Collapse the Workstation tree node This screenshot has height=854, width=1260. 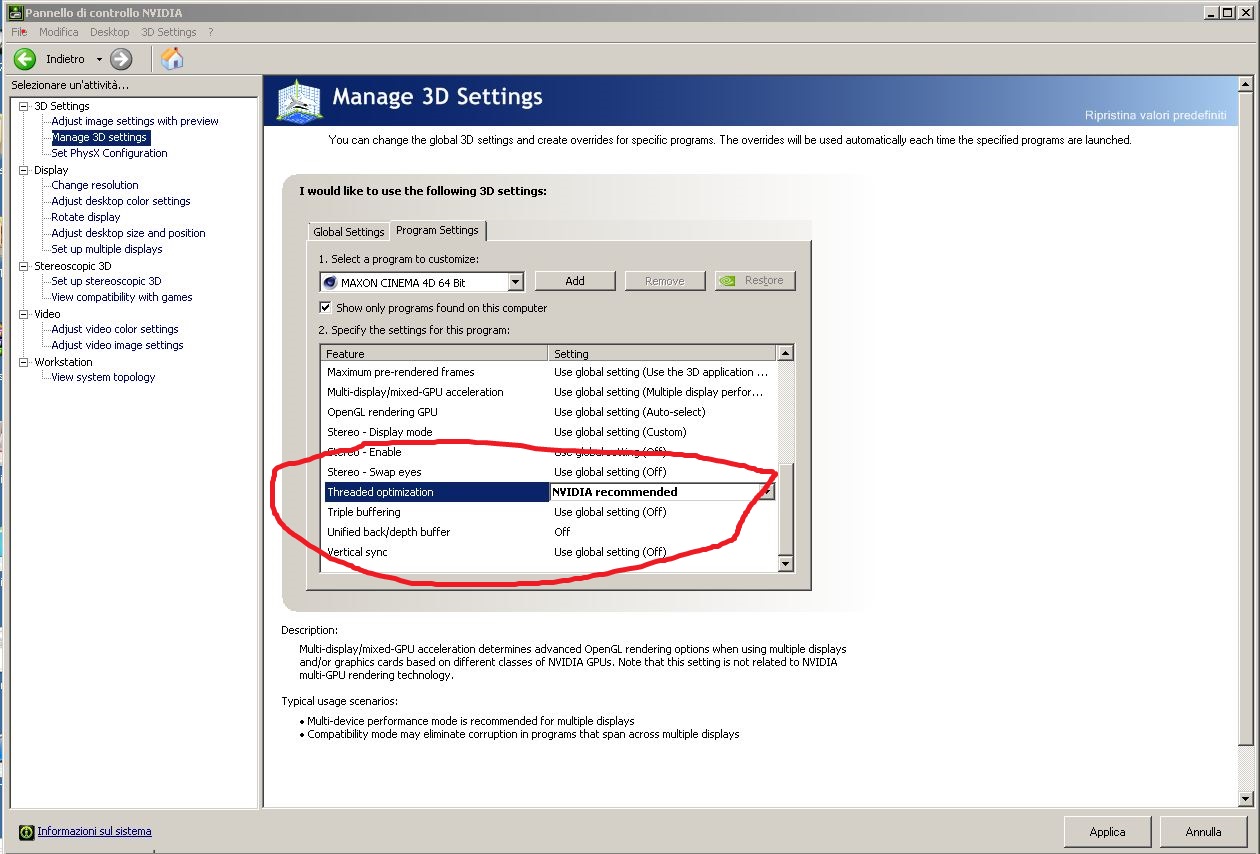point(23,362)
